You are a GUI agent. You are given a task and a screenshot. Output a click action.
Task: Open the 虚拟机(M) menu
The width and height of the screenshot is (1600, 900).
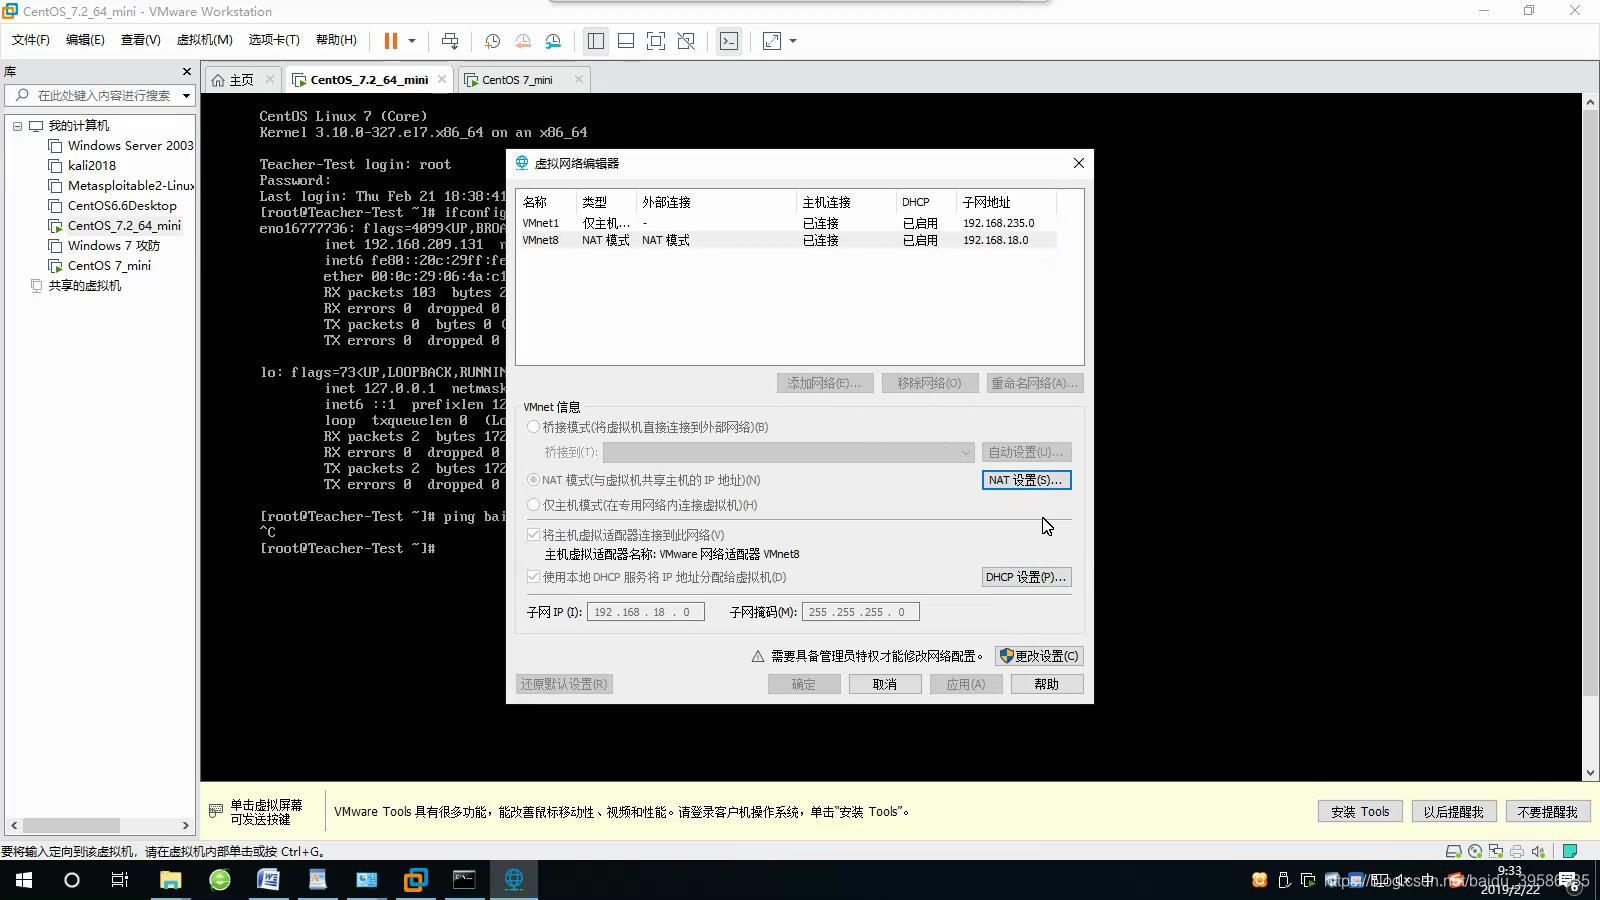(204, 40)
